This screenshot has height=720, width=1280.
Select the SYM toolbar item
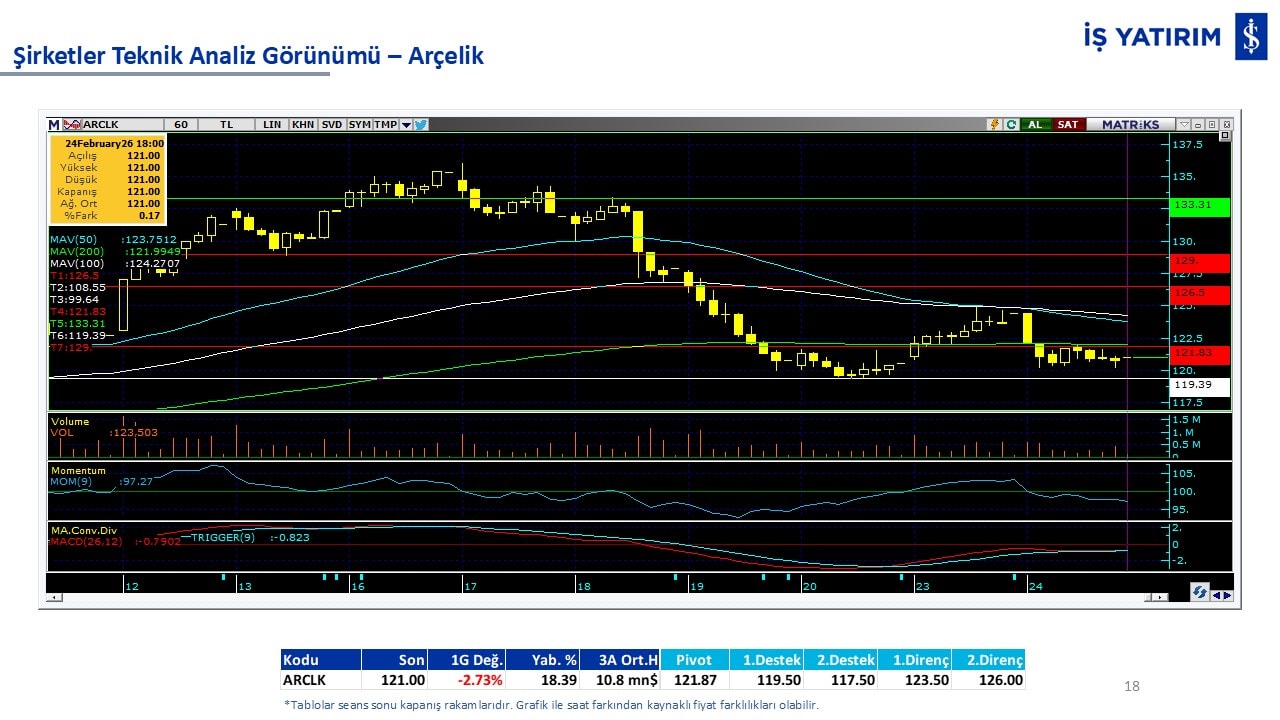tap(359, 125)
